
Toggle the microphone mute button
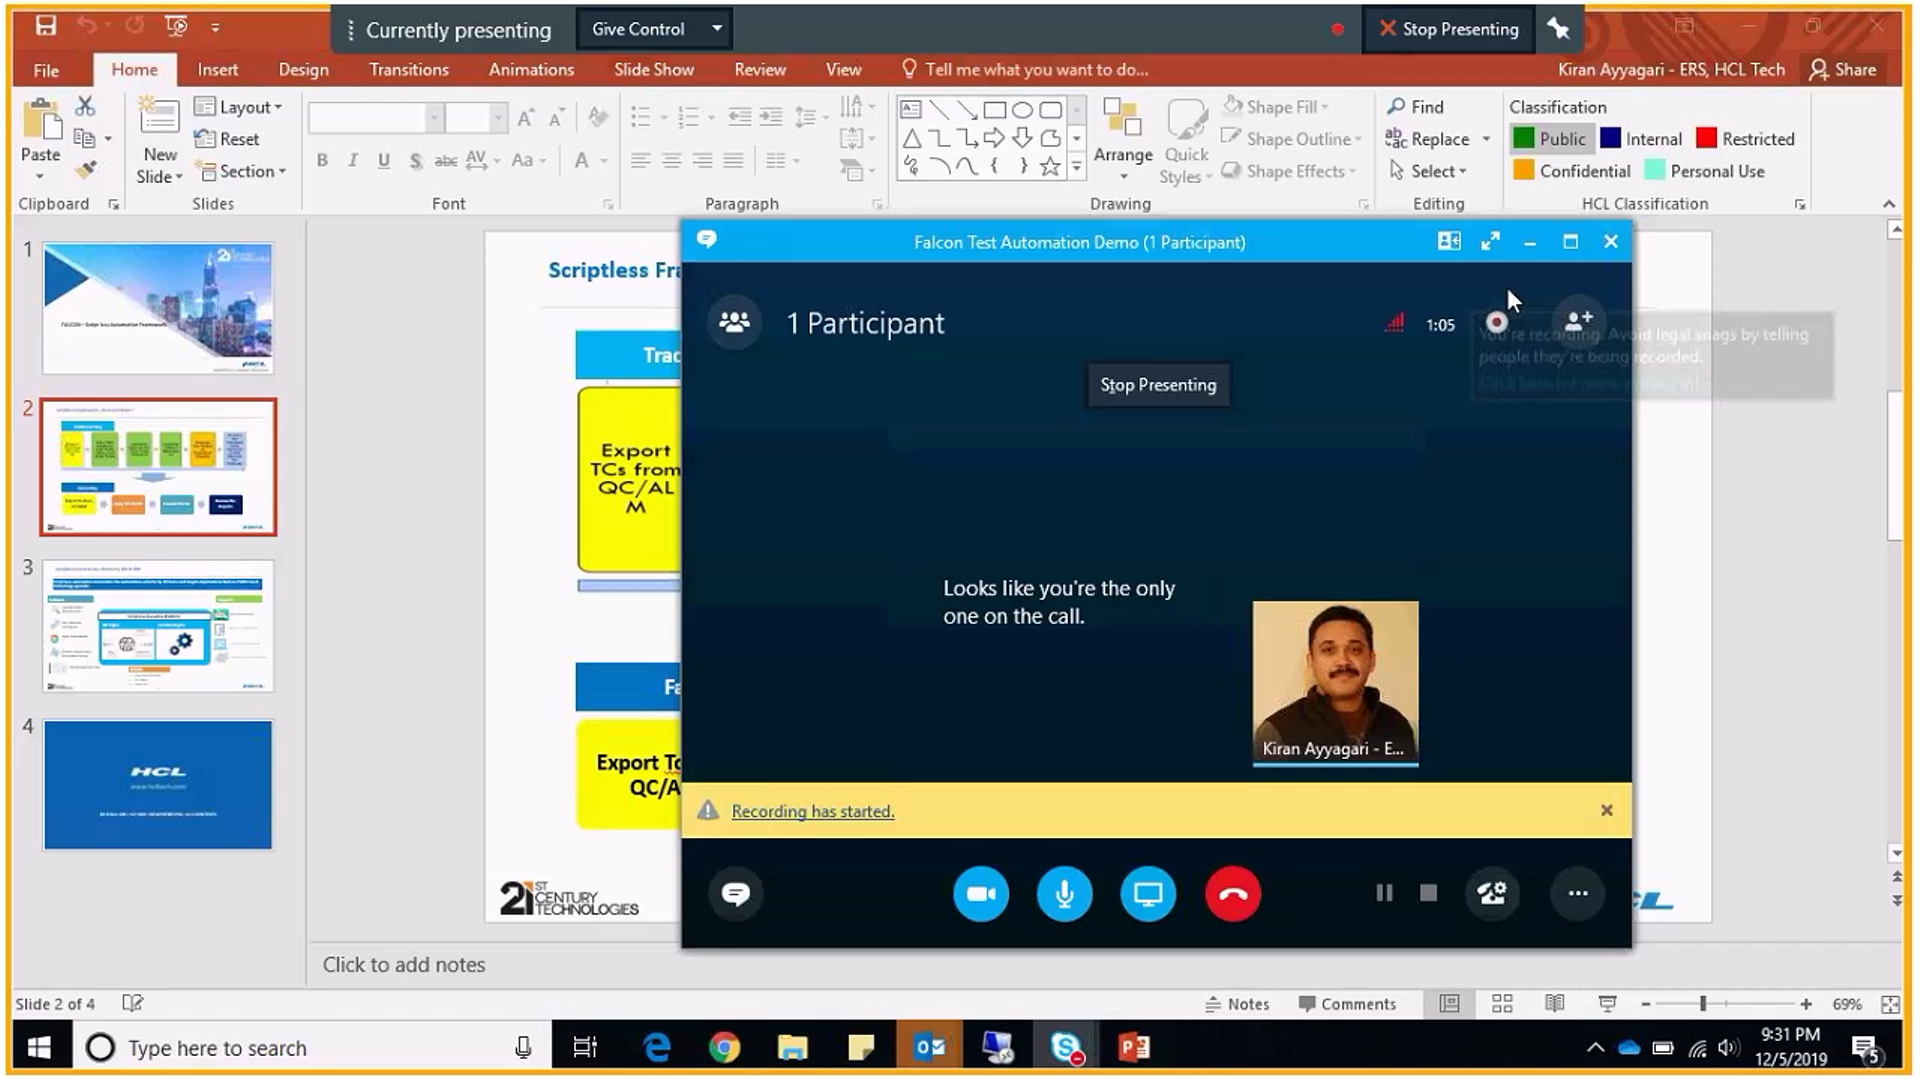(1064, 894)
